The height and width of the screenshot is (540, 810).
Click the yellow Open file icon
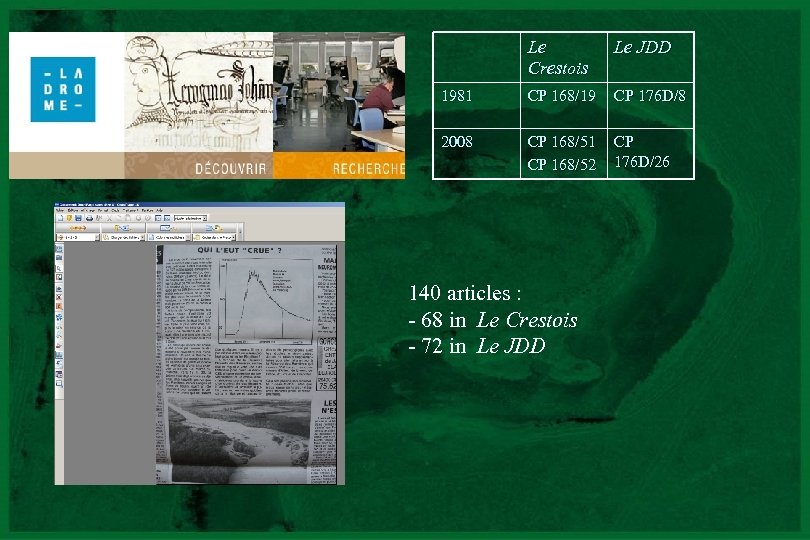point(69,218)
